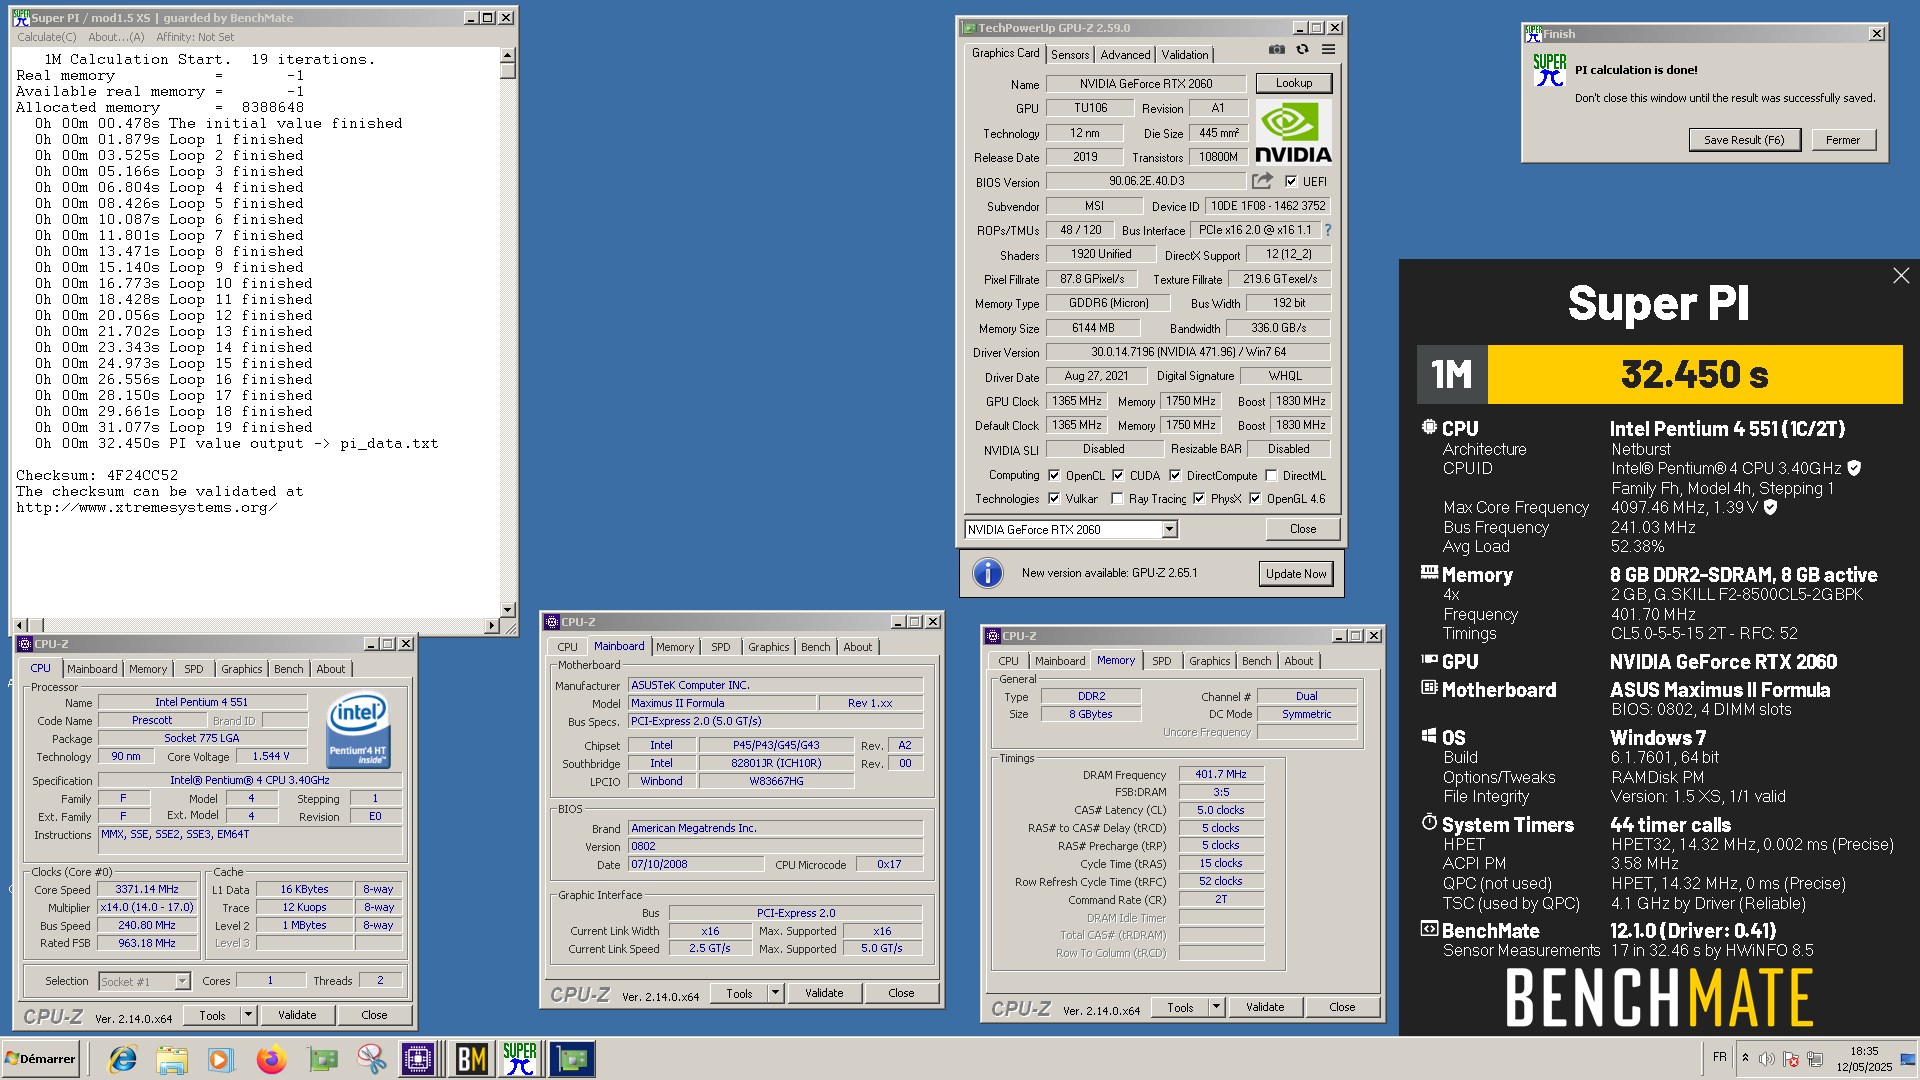Take a GPU-Z screenshot with the camera icon
1920x1080 pixels.
1276,49
